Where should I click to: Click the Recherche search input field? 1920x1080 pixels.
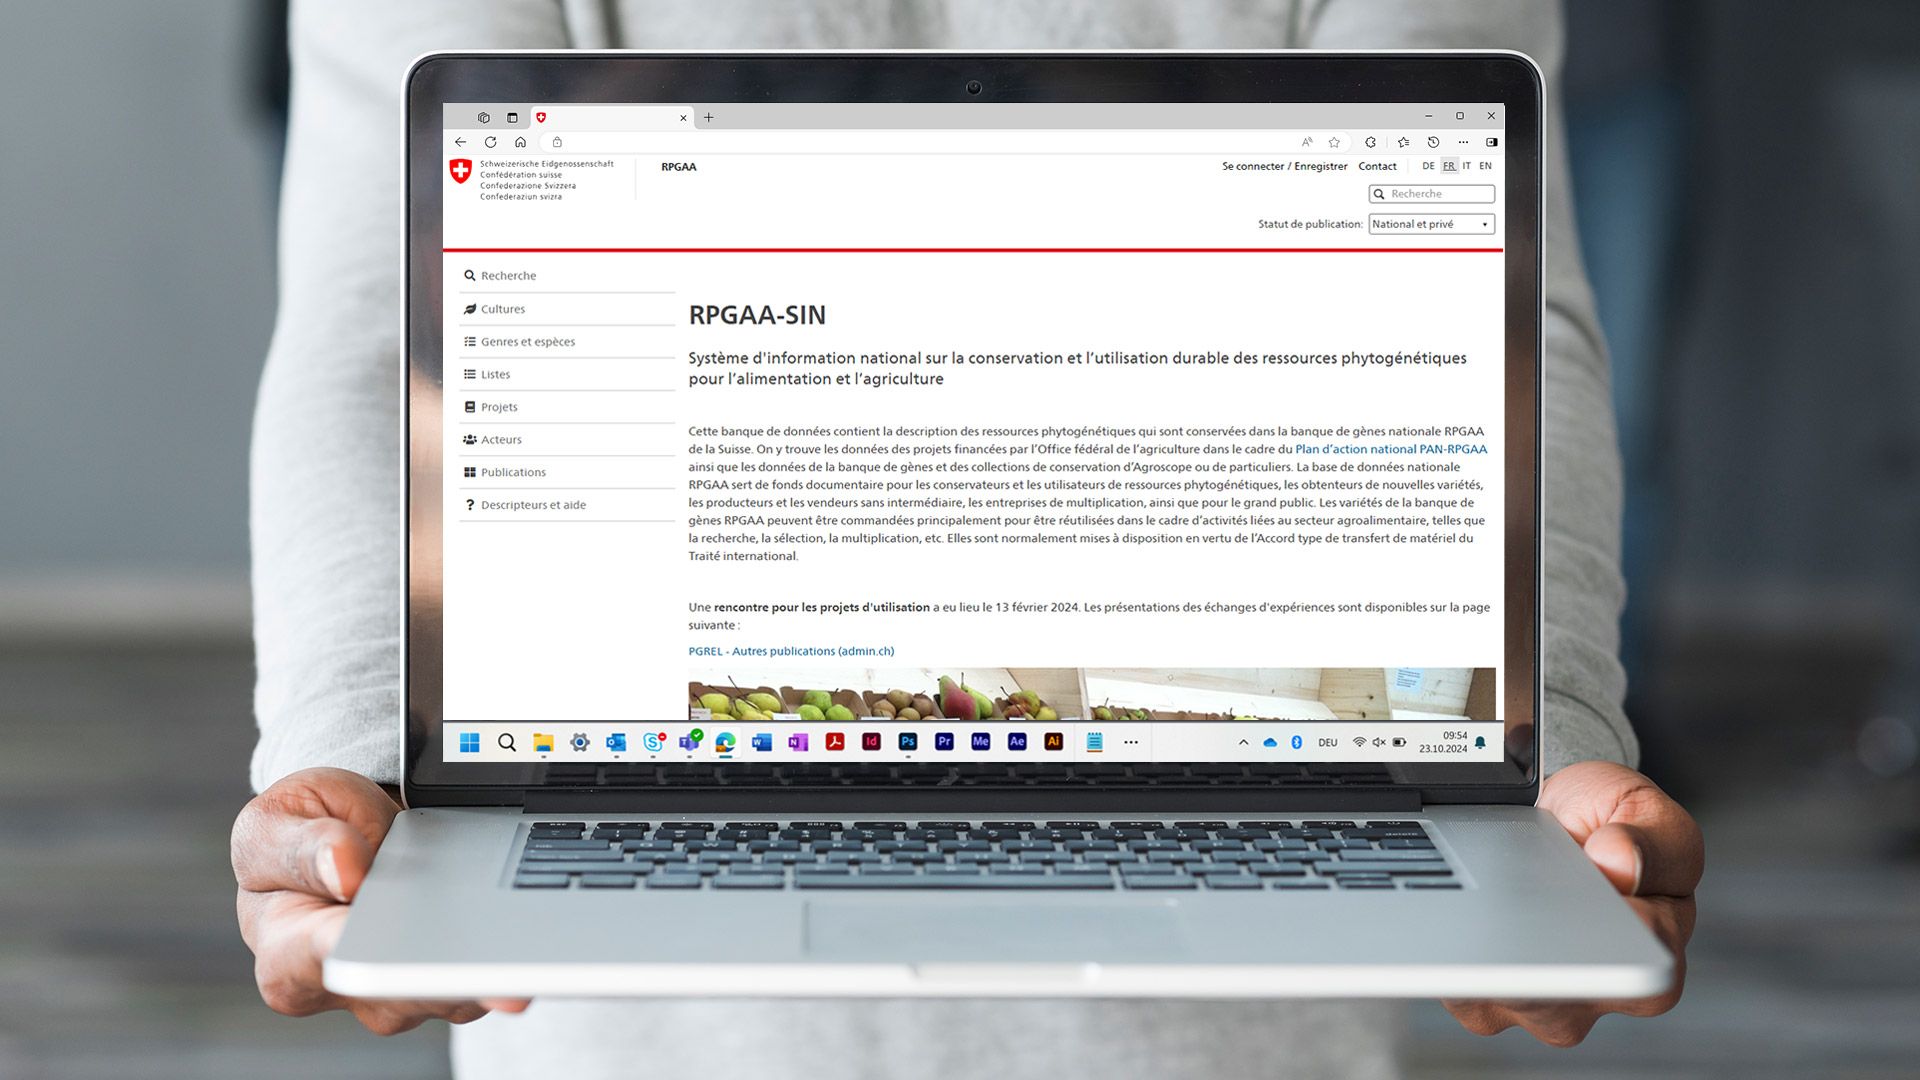1431,194
